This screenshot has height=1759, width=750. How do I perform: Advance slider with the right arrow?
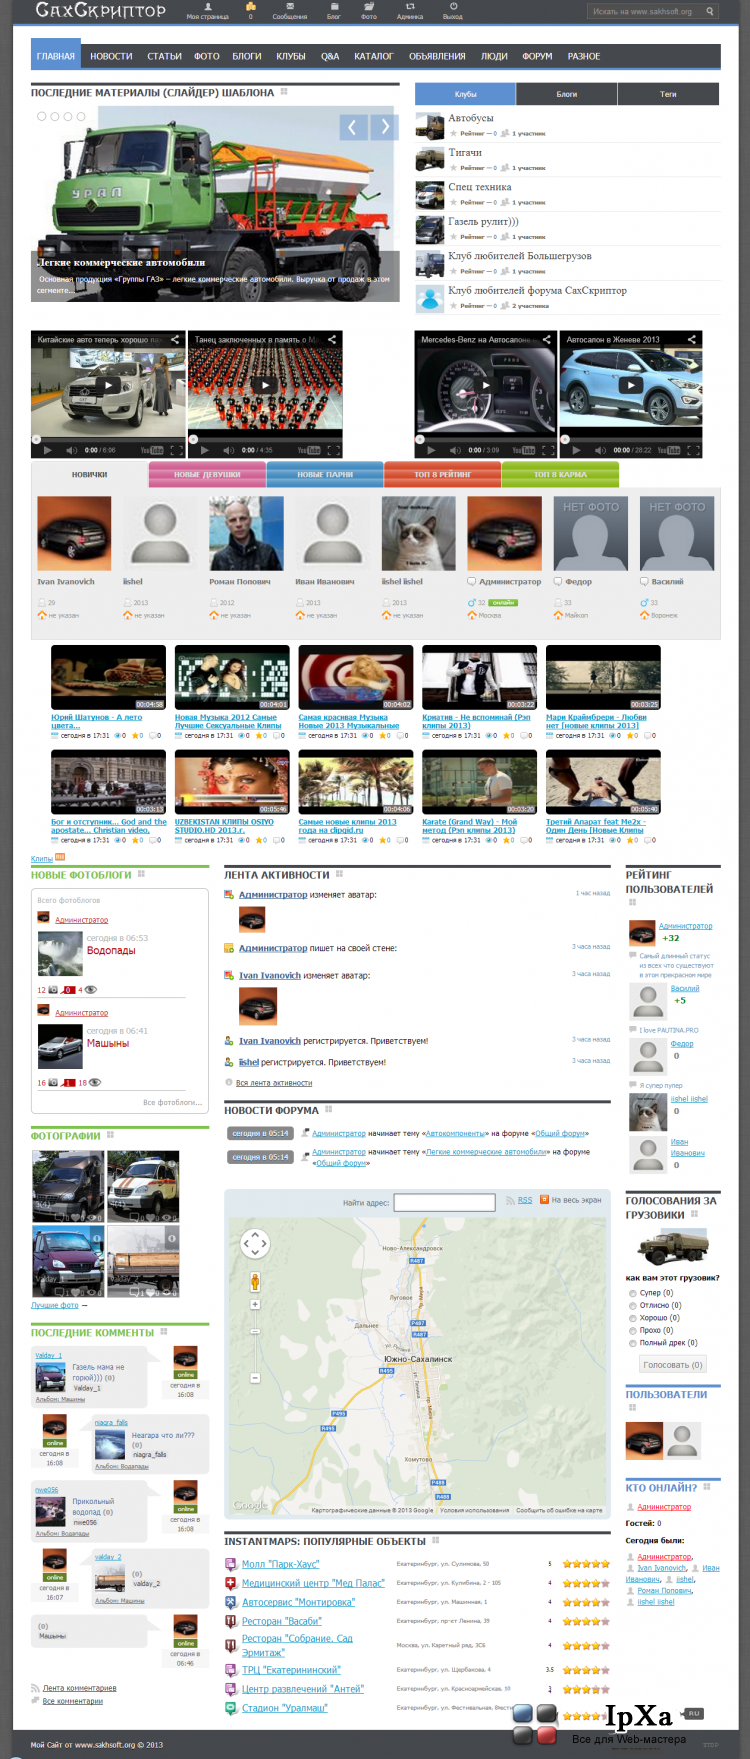tap(385, 127)
